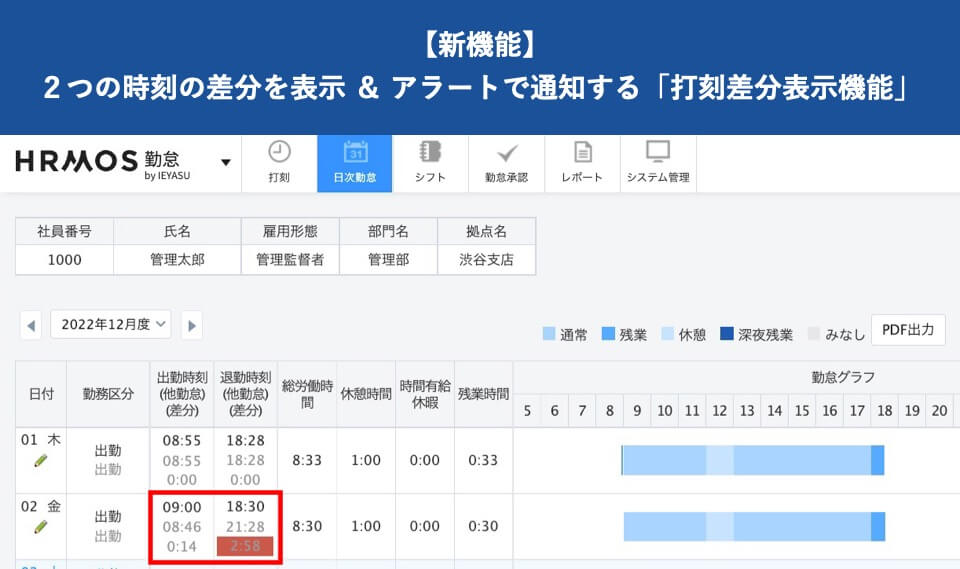This screenshot has width=960, height=569.
Task: Click the 管理監督者 employment type cell
Action: point(290,260)
